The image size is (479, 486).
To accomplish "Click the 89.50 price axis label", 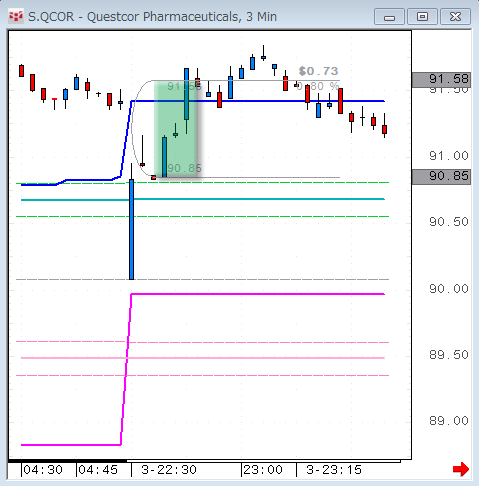I will pyautogui.click(x=449, y=355).
